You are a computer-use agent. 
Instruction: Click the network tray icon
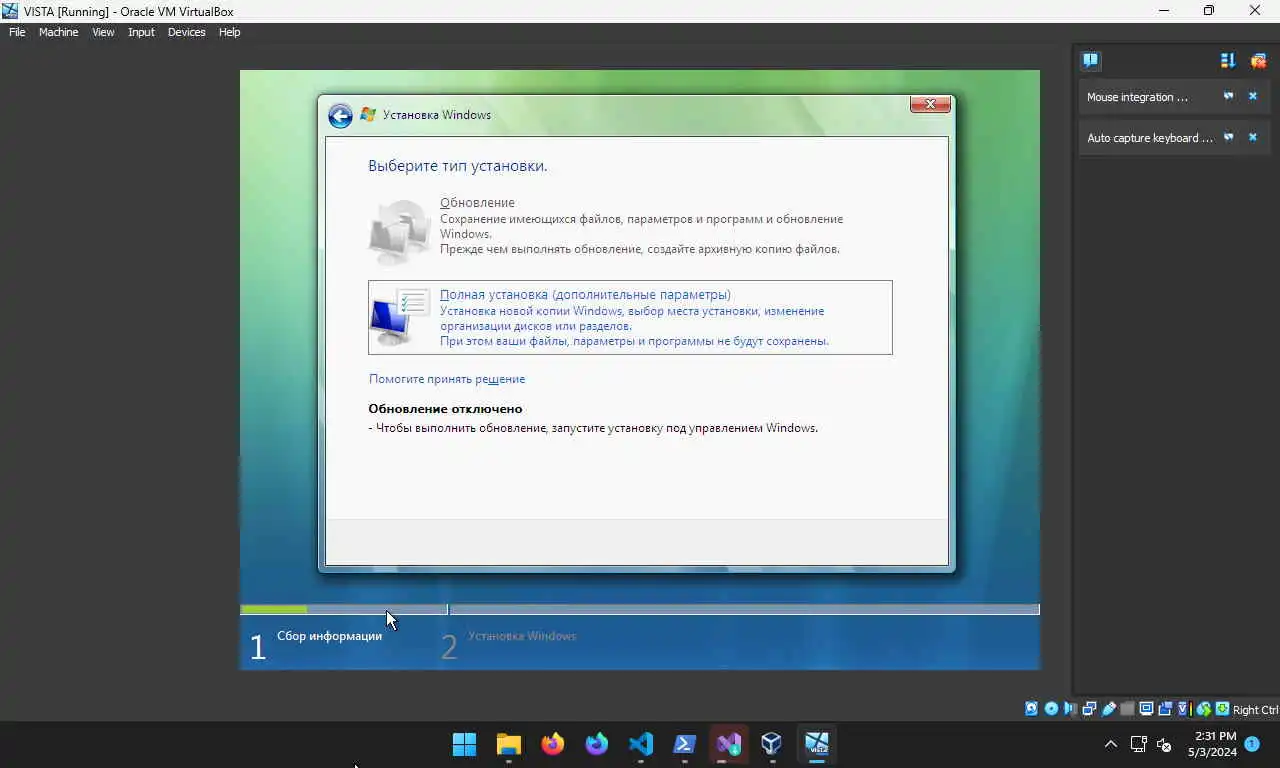pyautogui.click(x=1138, y=744)
